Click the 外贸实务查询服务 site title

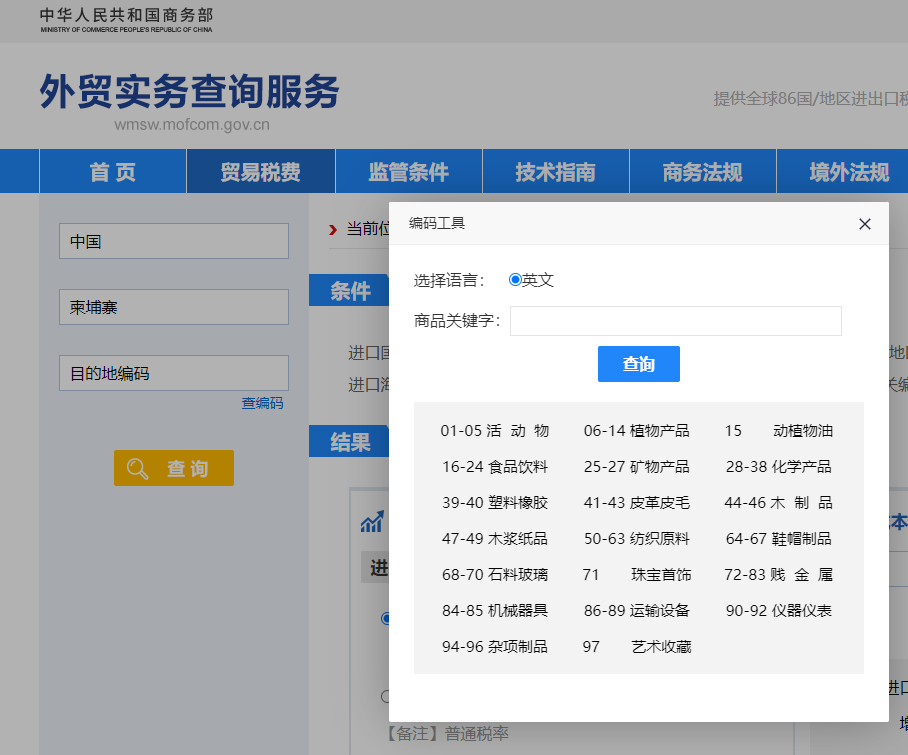pos(189,91)
